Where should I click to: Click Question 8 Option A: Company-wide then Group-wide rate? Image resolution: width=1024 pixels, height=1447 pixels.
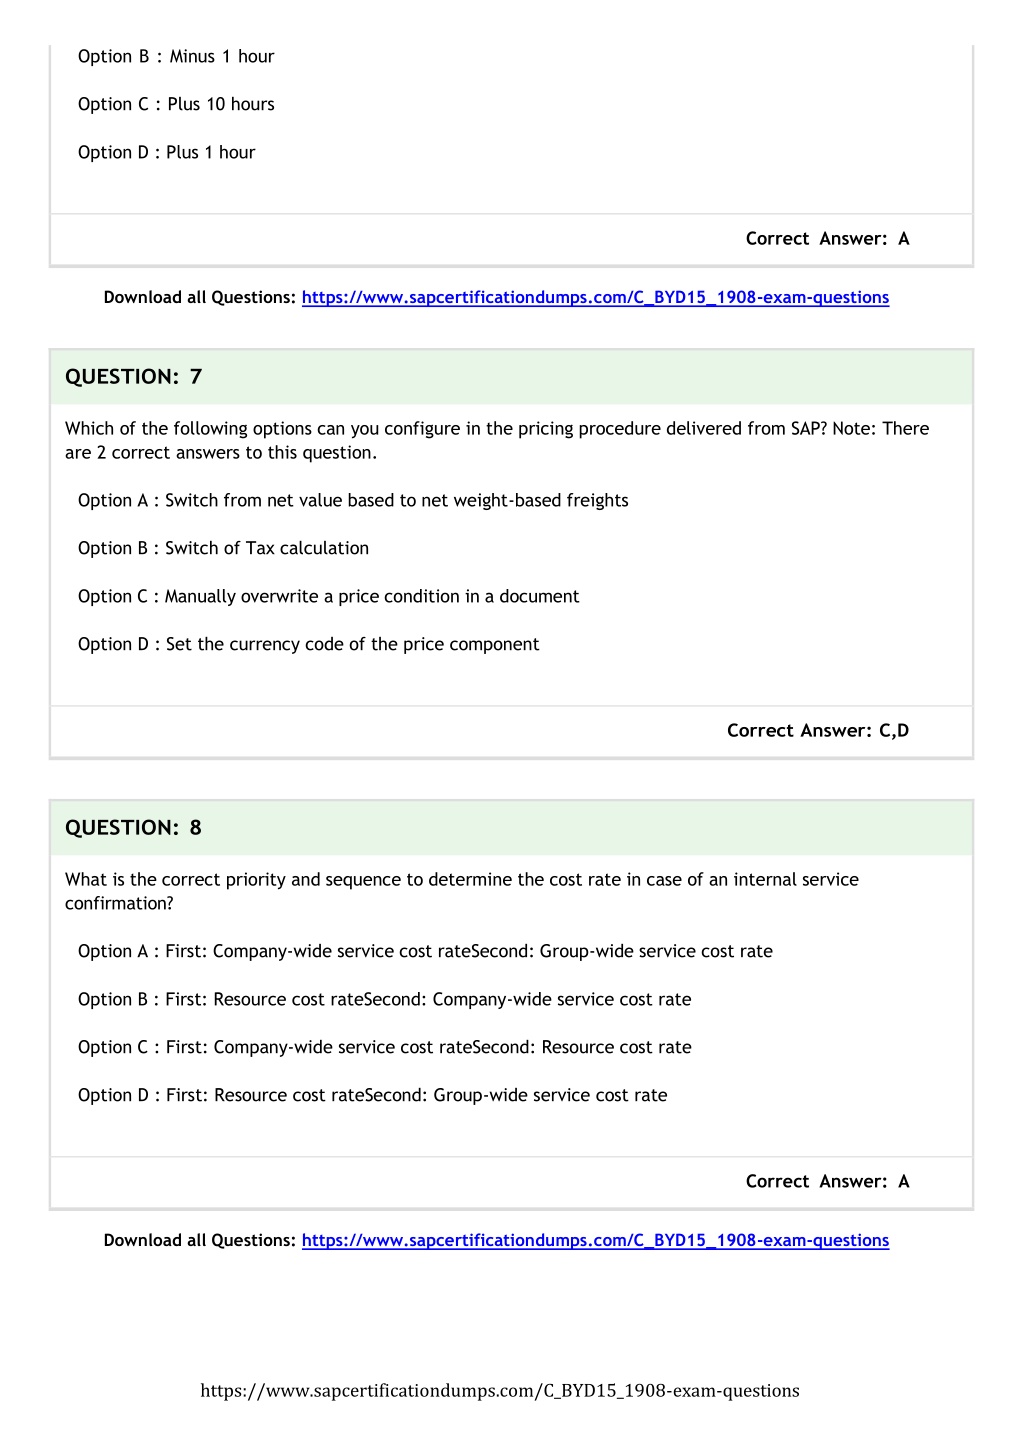[425, 951]
